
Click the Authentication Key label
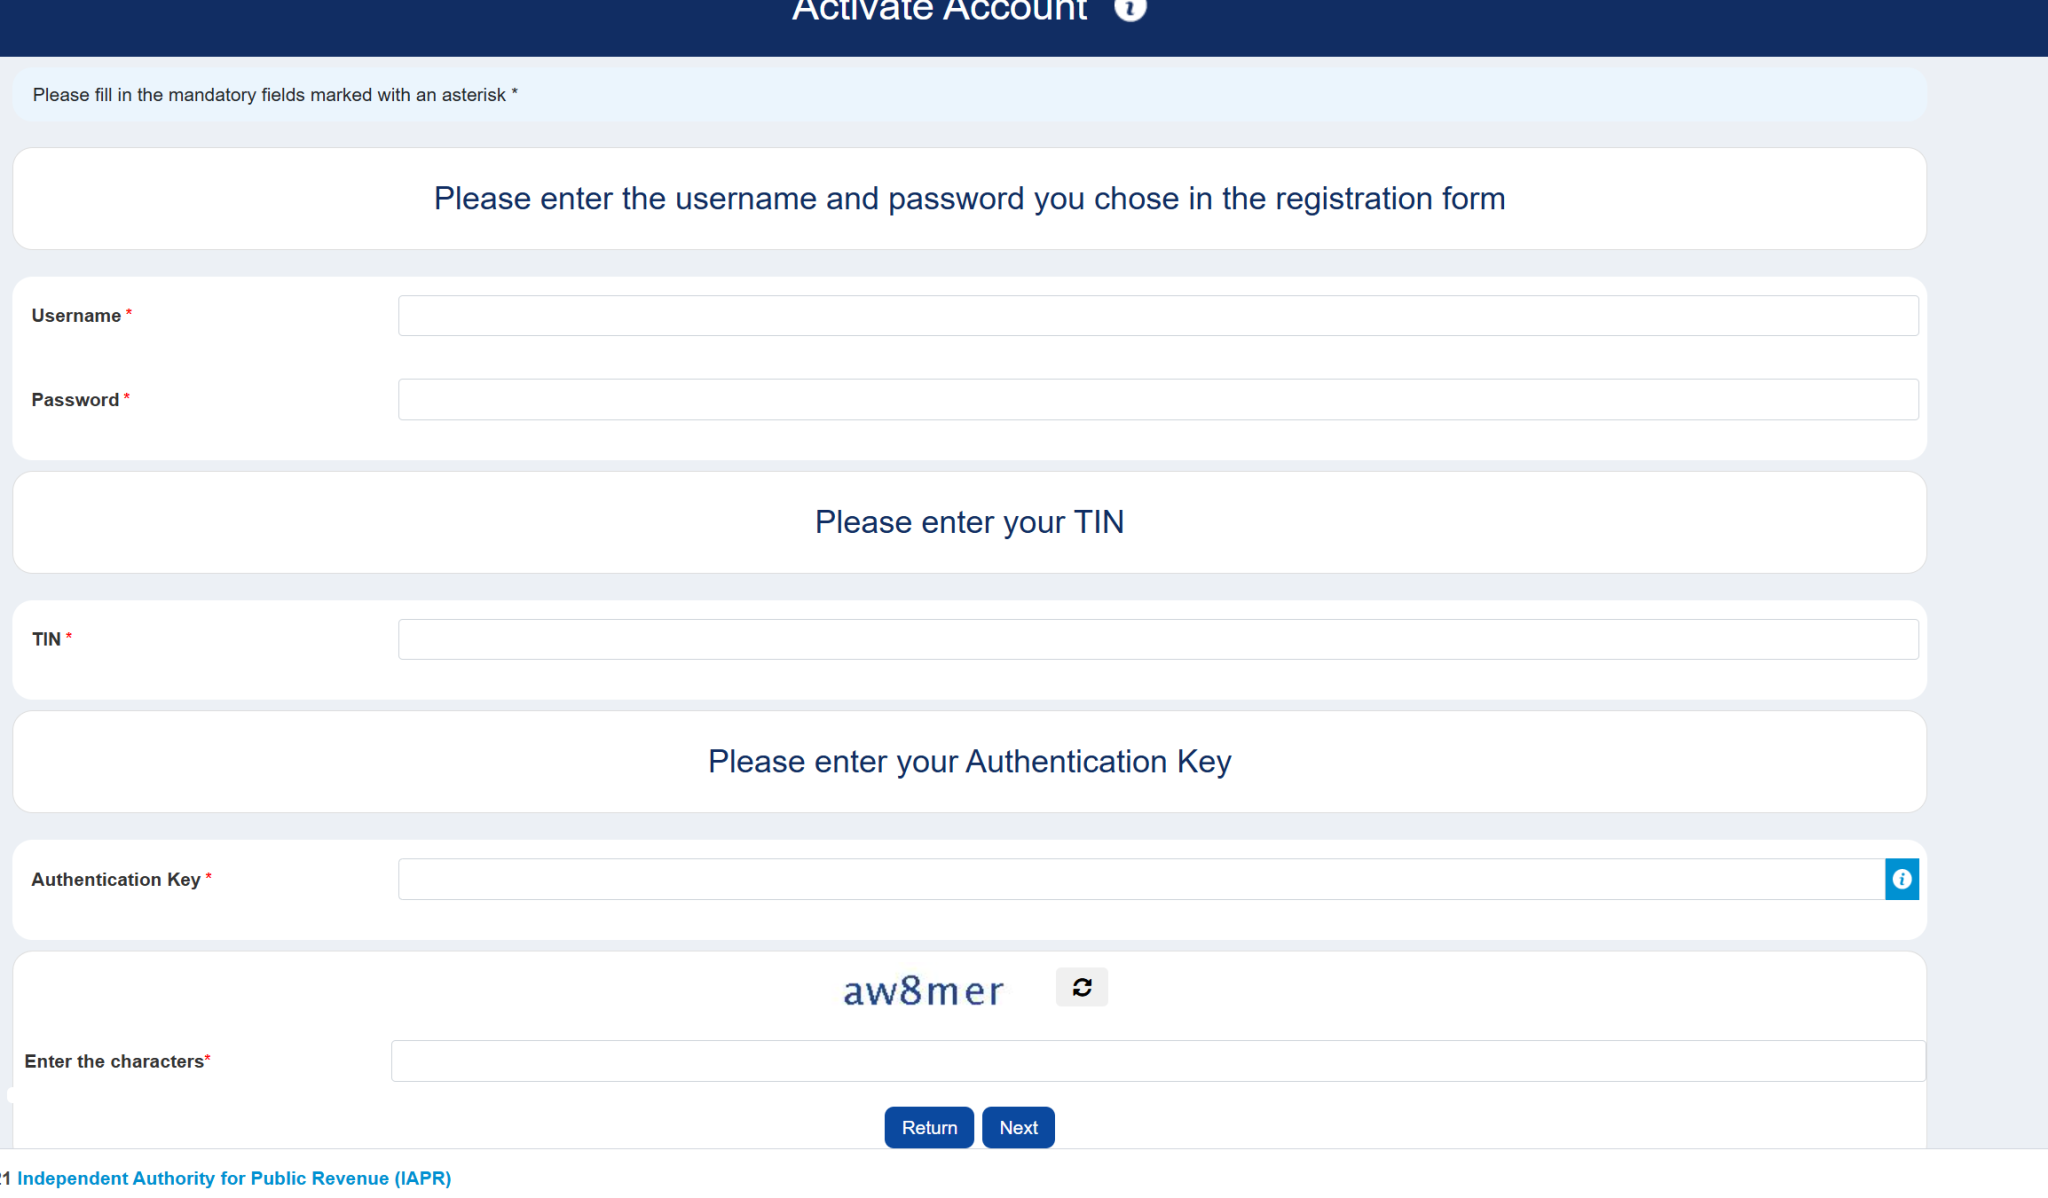(116, 879)
